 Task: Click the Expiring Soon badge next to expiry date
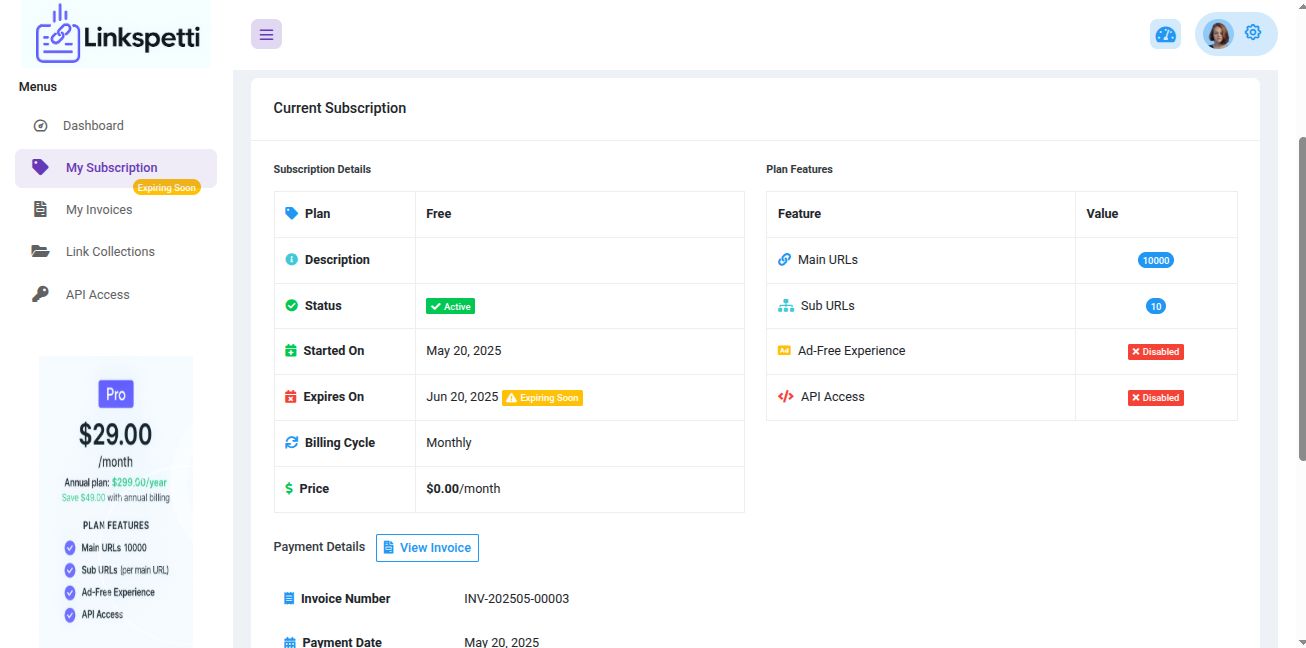tap(542, 398)
